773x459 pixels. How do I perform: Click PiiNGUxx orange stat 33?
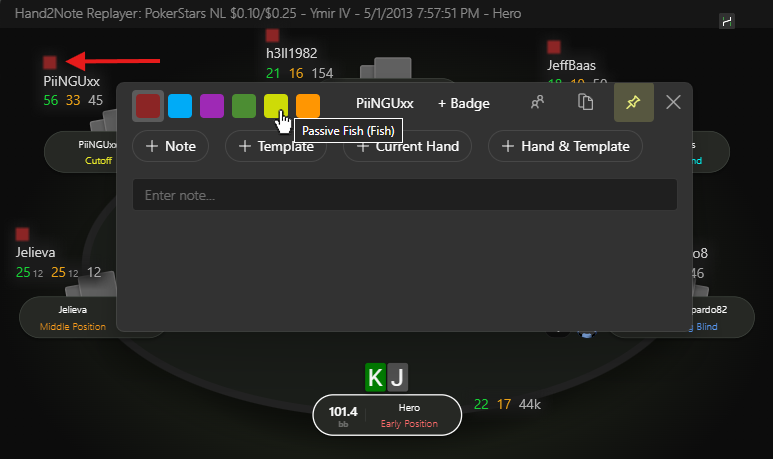(x=73, y=101)
